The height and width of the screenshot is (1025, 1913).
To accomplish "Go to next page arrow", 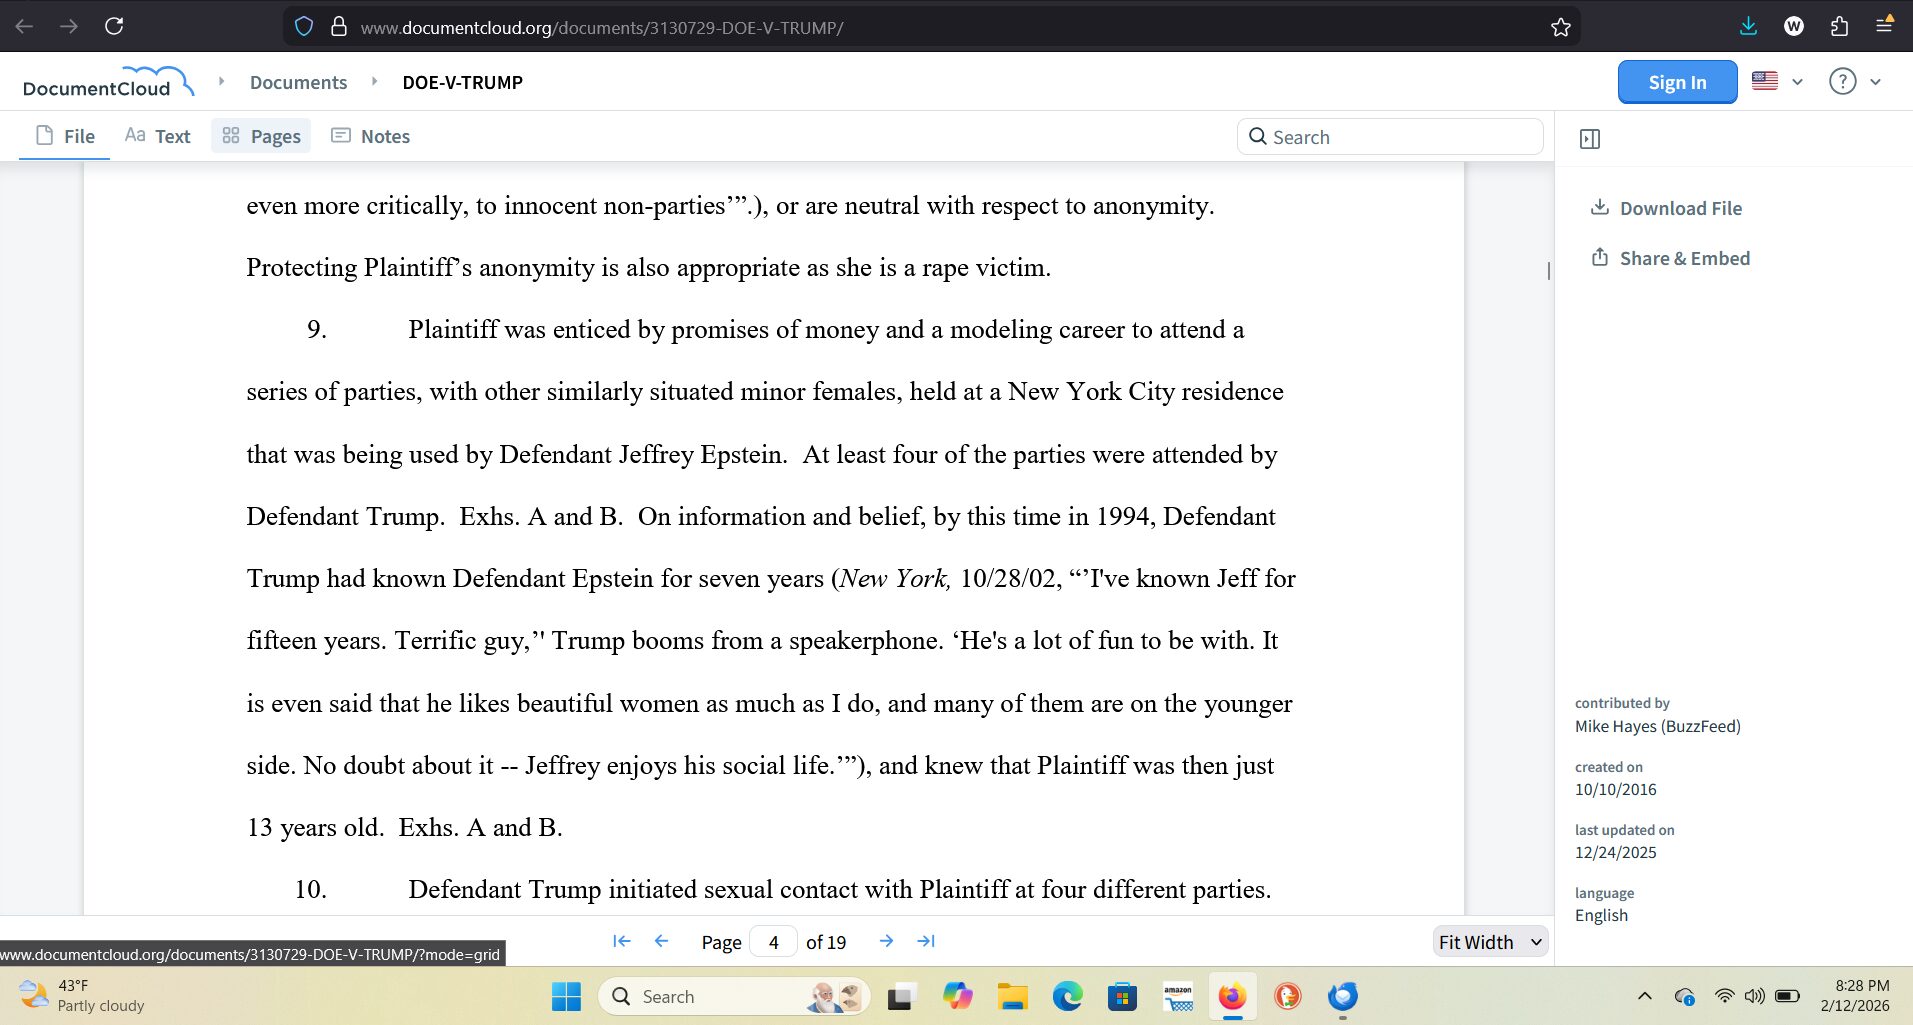I will point(886,941).
